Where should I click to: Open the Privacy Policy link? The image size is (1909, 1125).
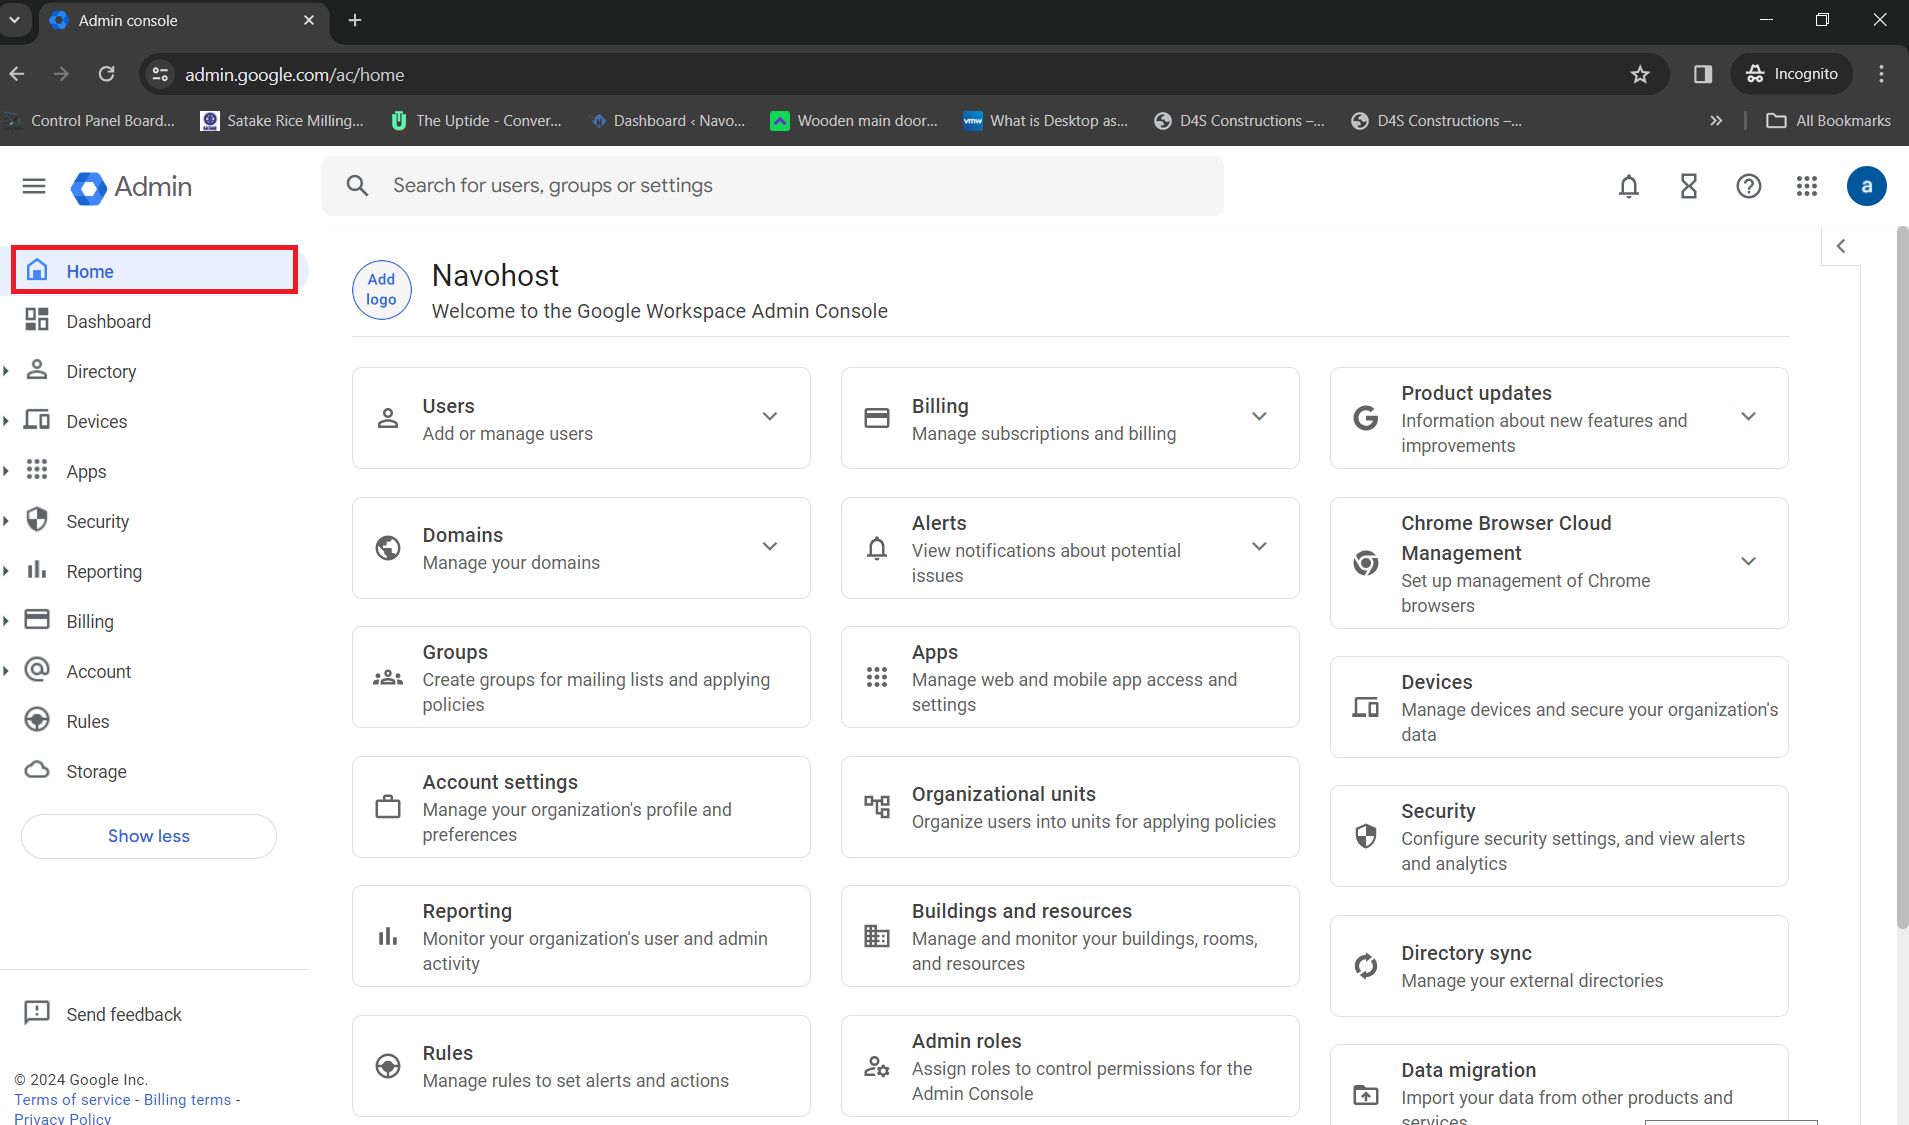[62, 1118]
